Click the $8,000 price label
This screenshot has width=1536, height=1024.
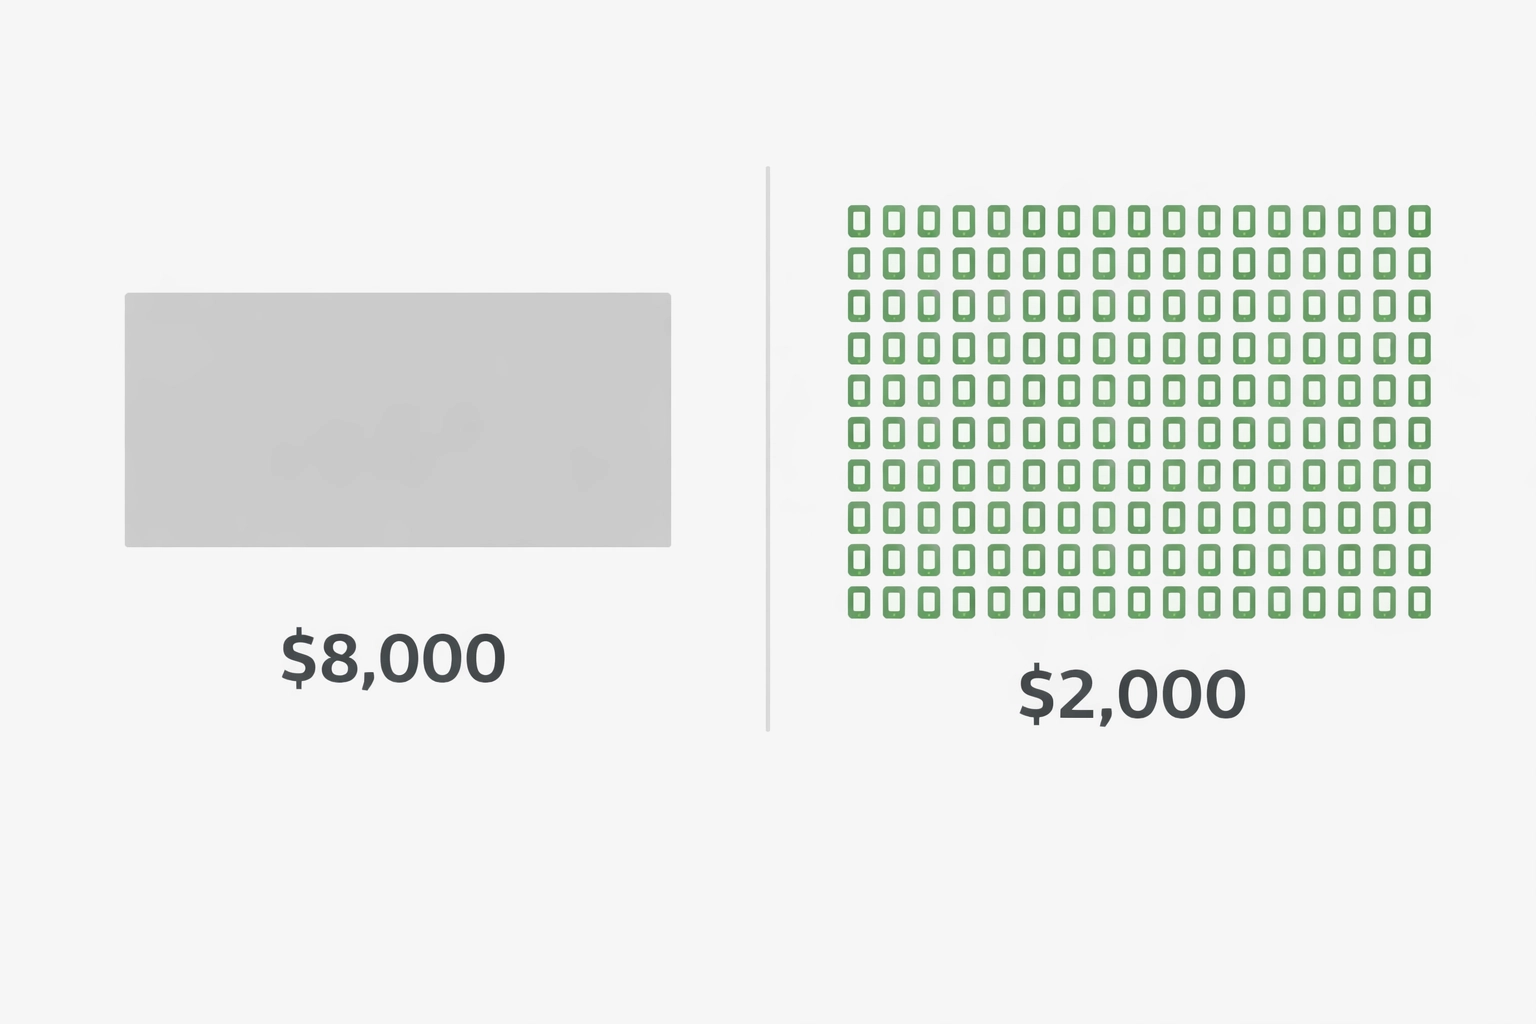tap(393, 658)
